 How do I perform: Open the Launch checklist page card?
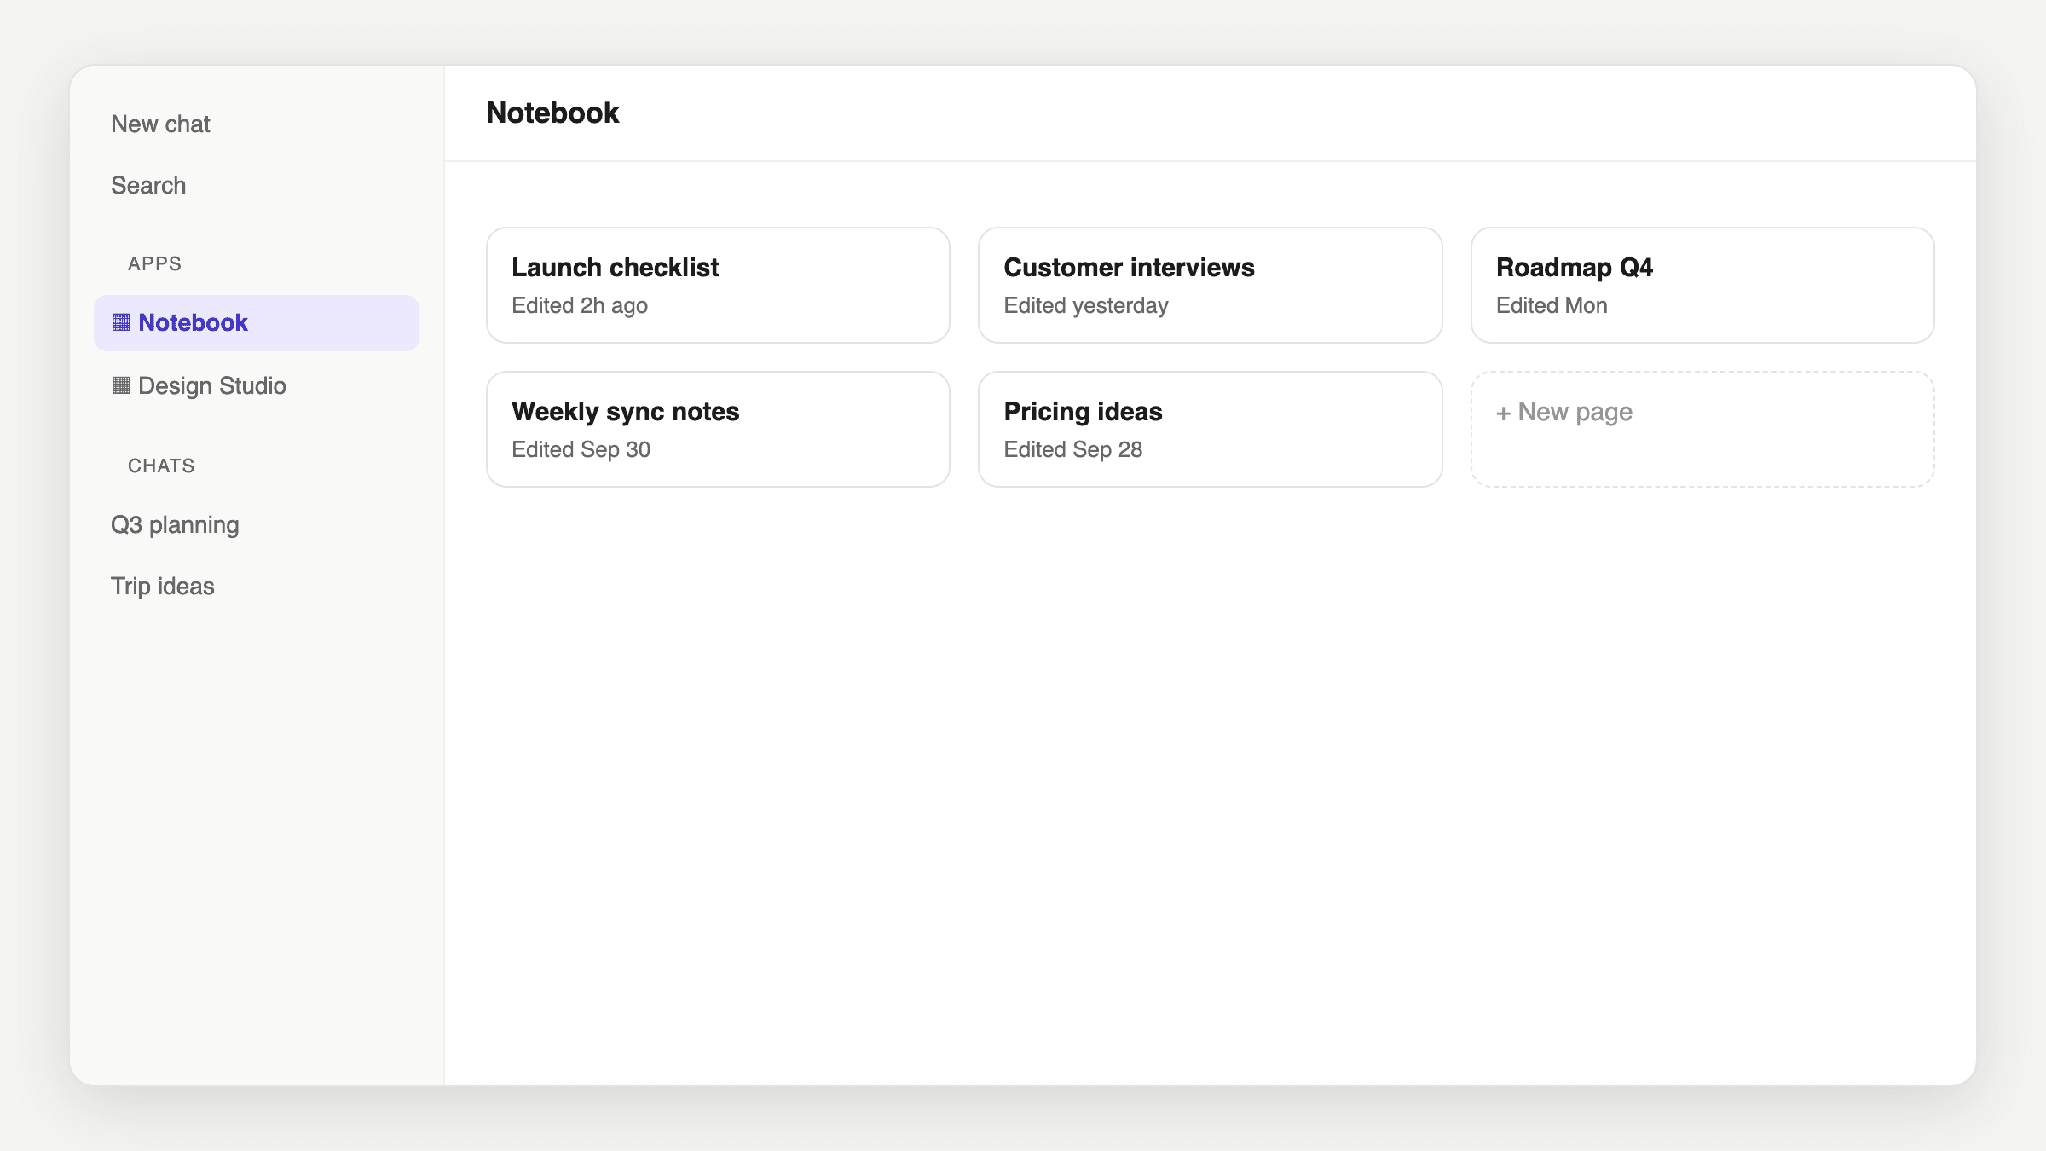pyautogui.click(x=718, y=285)
